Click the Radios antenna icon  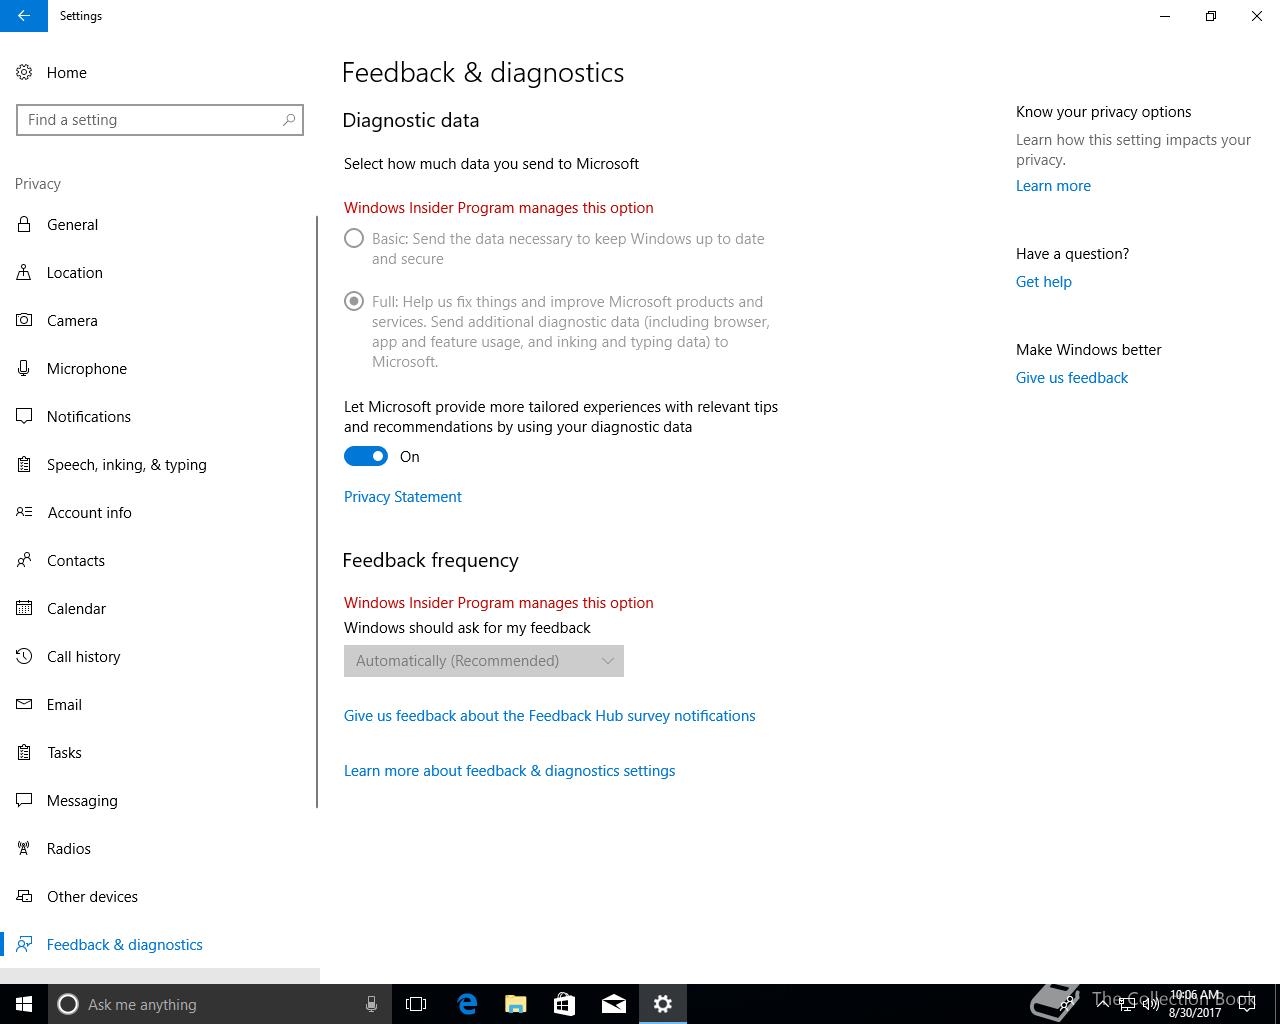click(24, 848)
